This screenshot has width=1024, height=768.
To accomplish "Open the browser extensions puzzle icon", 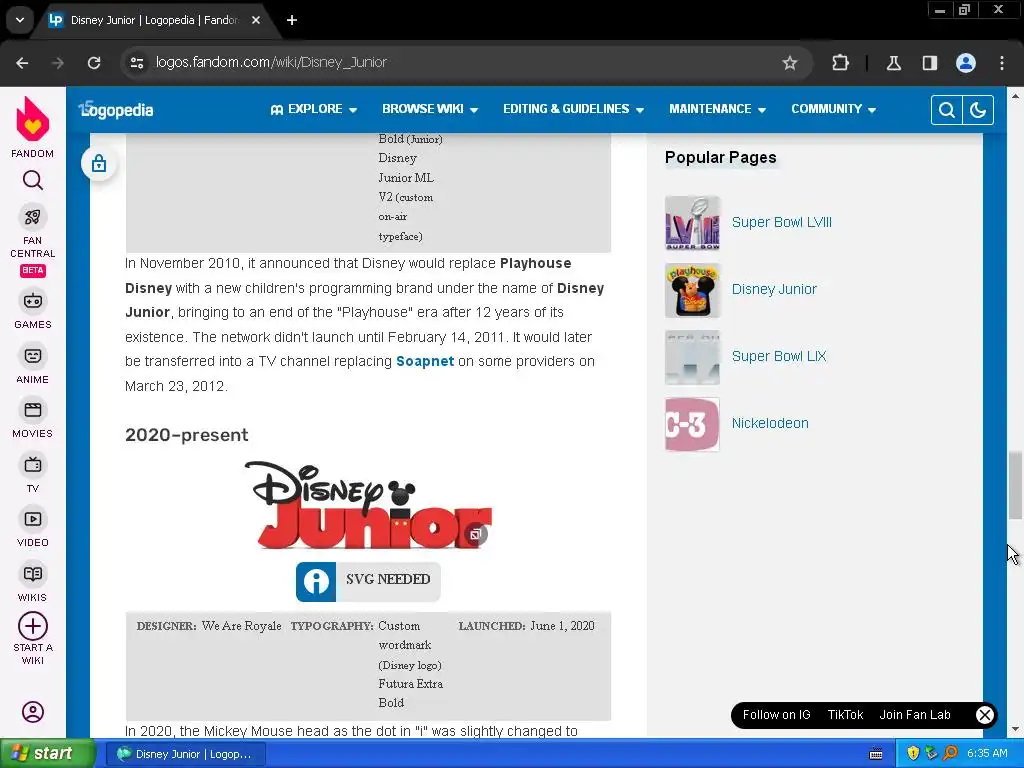I will pyautogui.click(x=840, y=63).
